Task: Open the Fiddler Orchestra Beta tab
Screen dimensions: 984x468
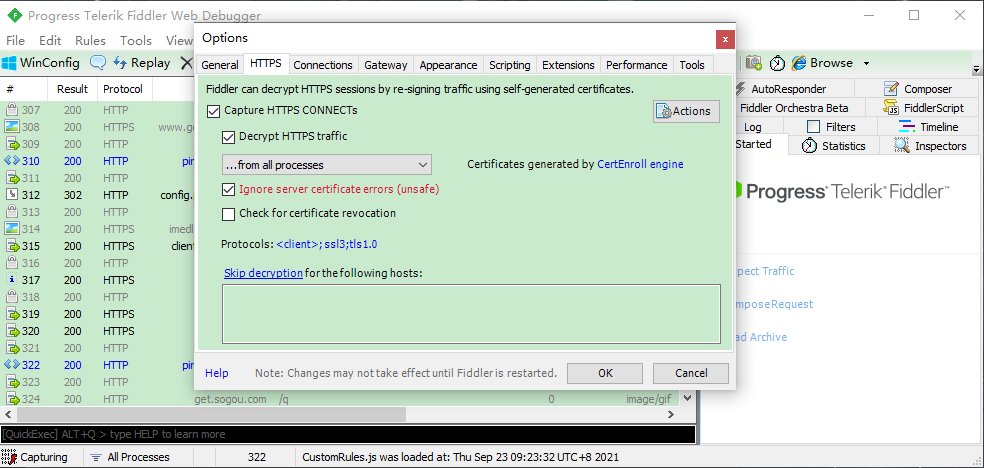Action: coord(794,108)
